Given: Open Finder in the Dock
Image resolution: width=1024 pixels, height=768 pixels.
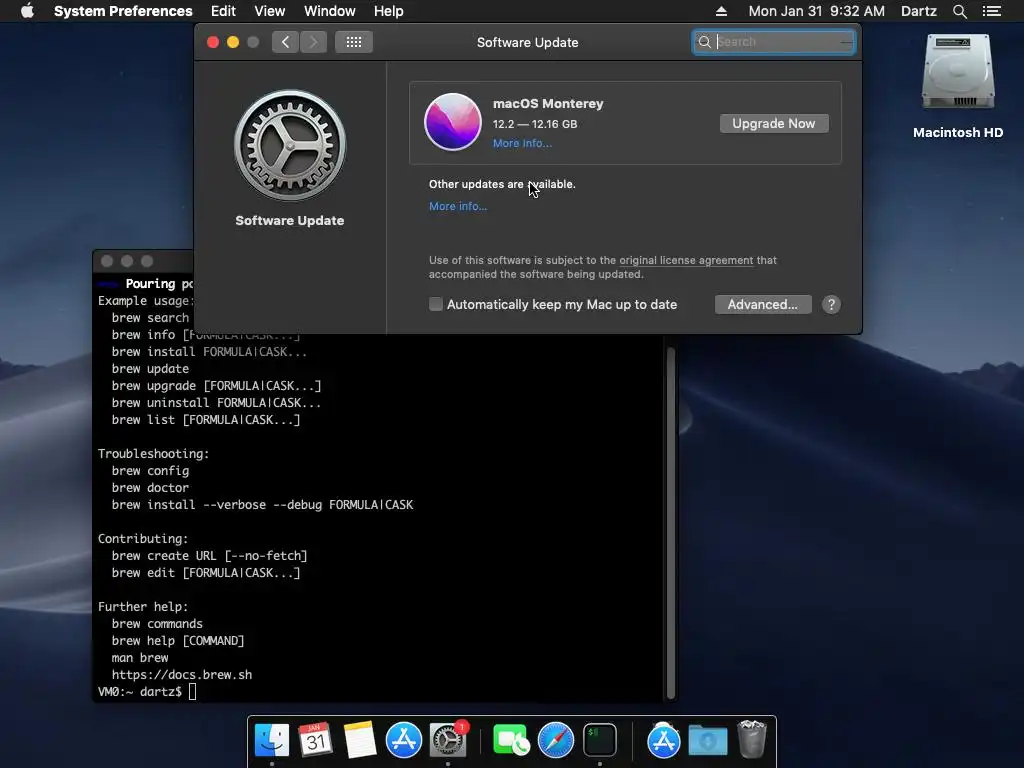Looking at the screenshot, I should [272, 740].
